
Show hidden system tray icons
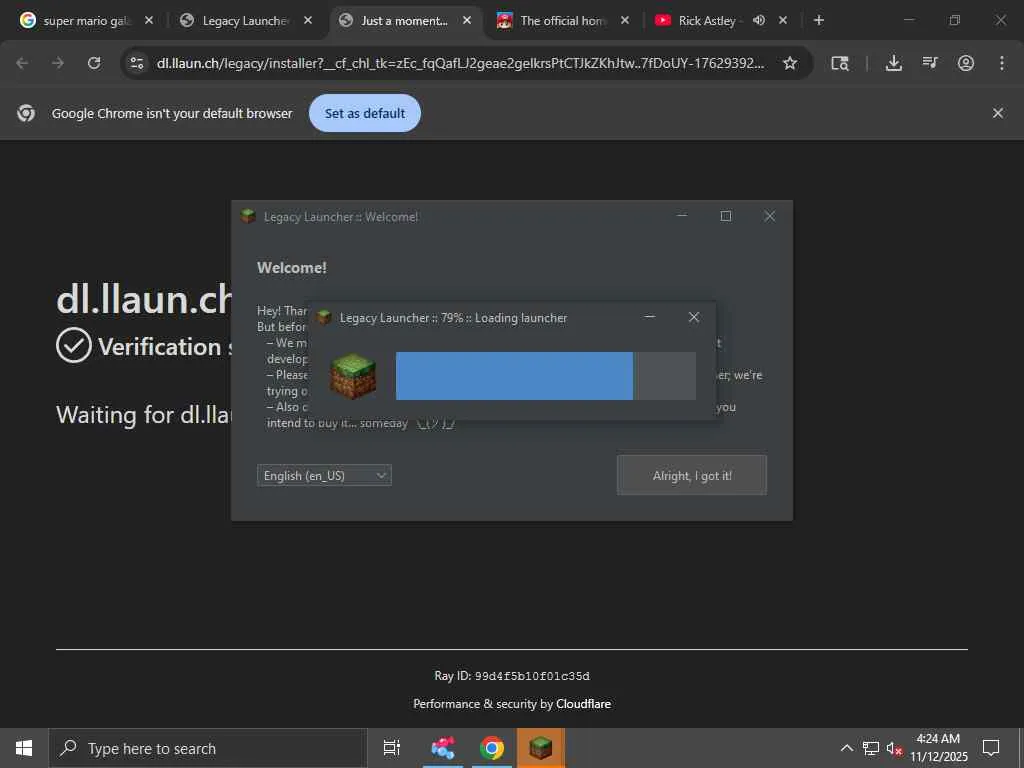846,748
